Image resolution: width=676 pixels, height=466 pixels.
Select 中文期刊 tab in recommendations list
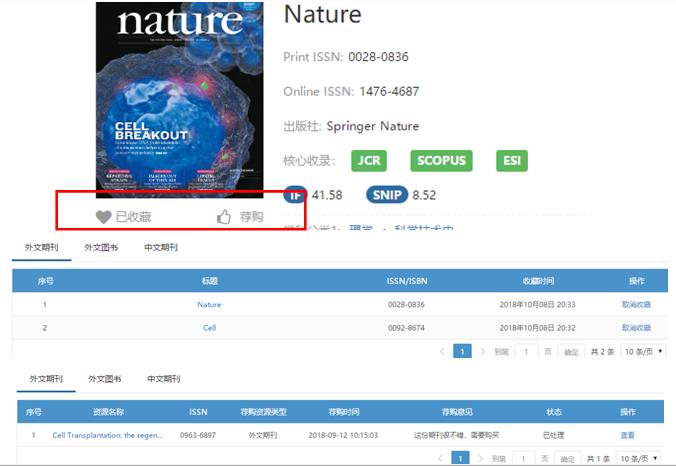pos(164,379)
